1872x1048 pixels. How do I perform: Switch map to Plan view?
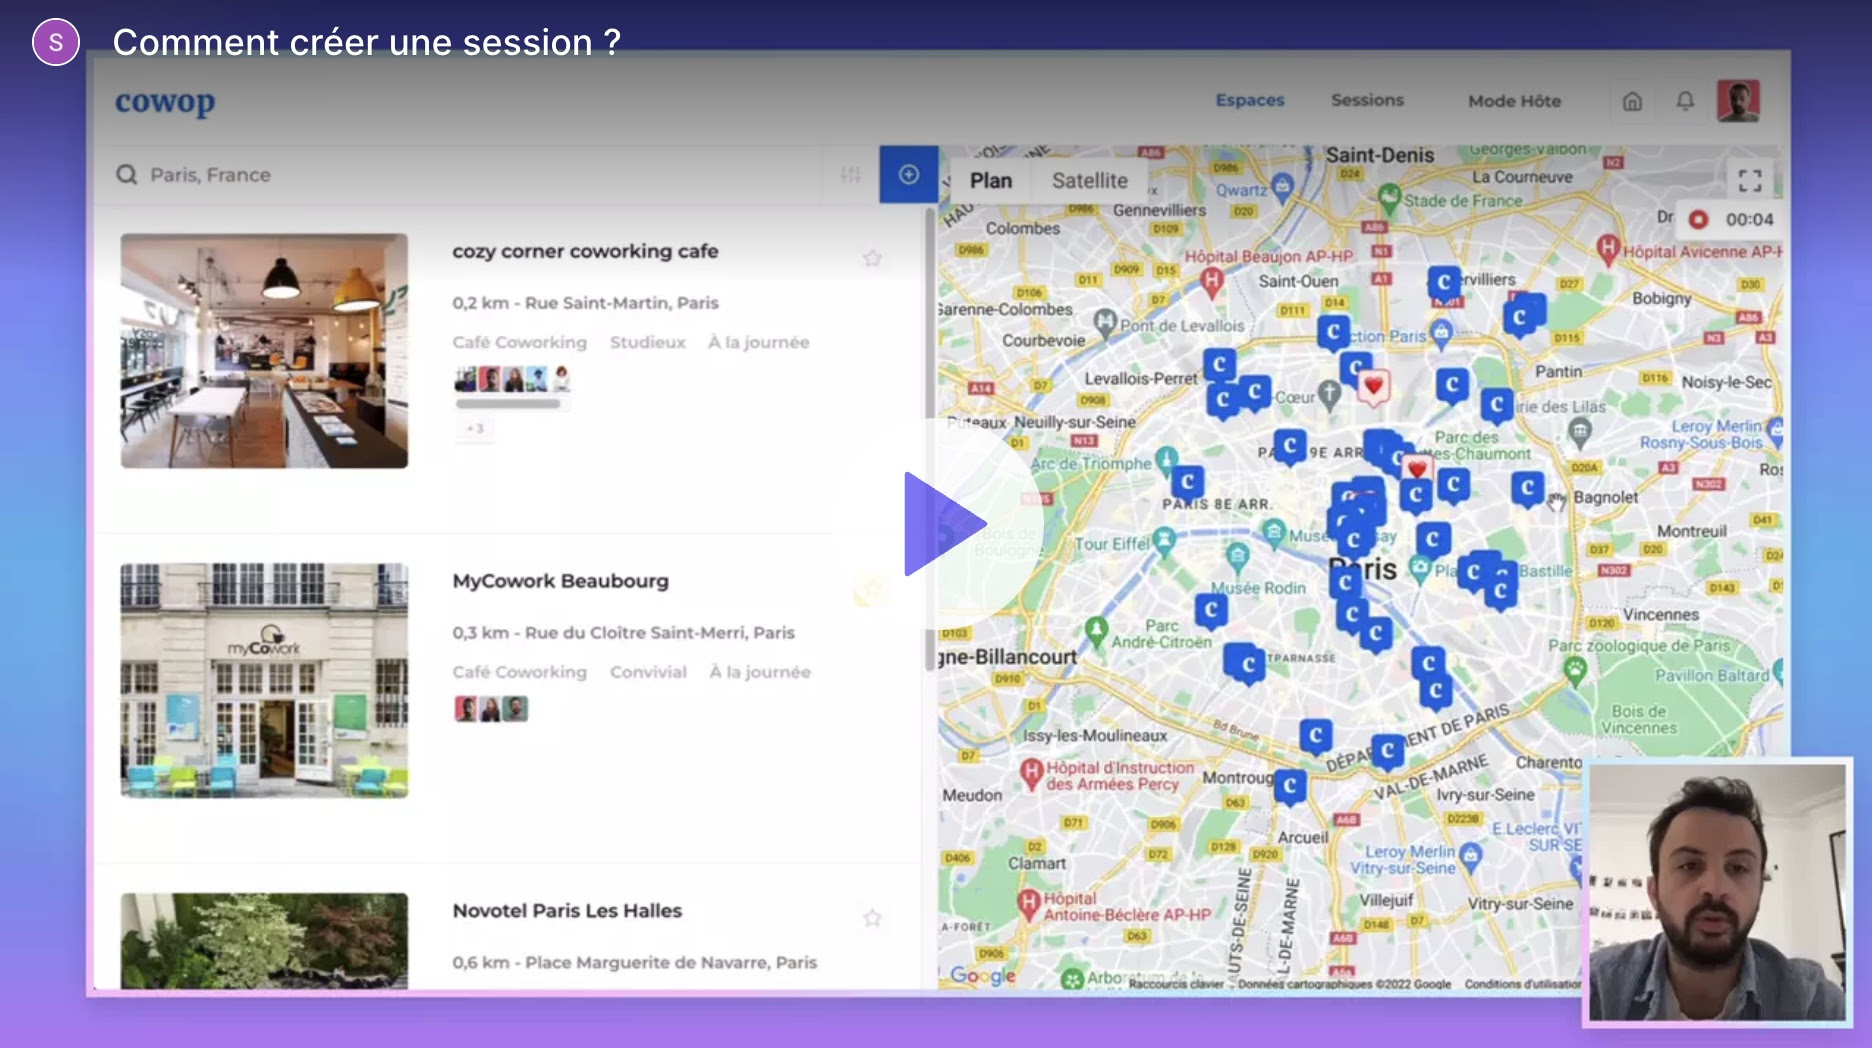991,181
